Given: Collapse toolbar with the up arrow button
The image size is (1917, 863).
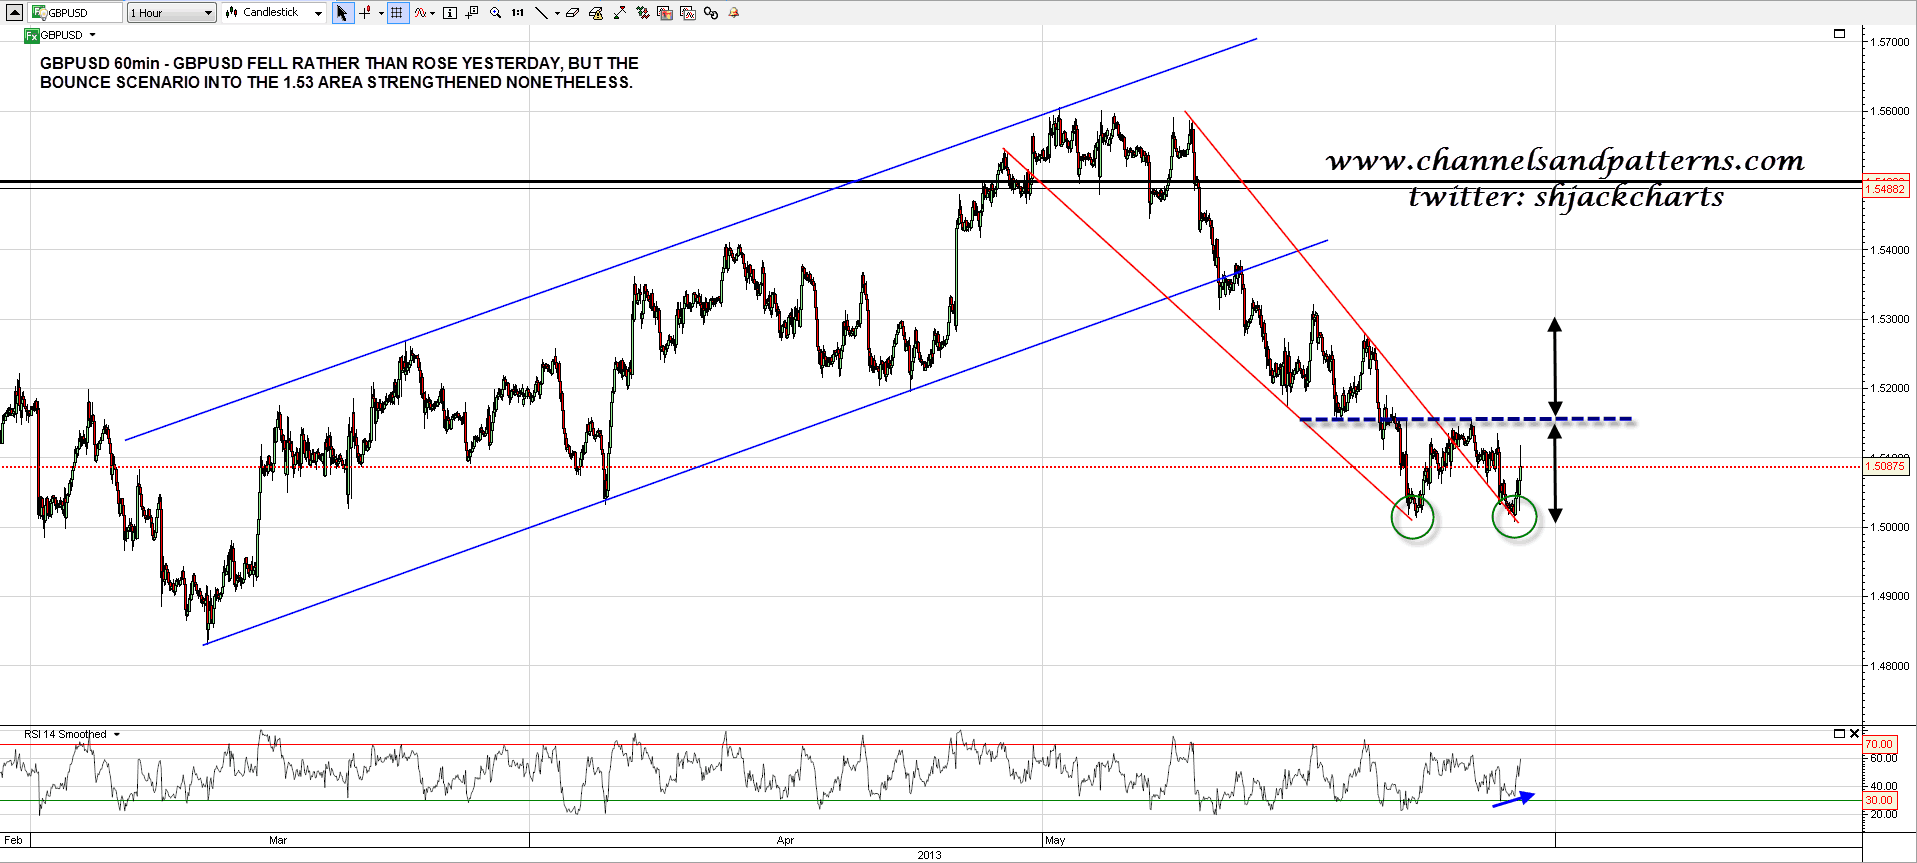Looking at the screenshot, I should (x=14, y=13).
